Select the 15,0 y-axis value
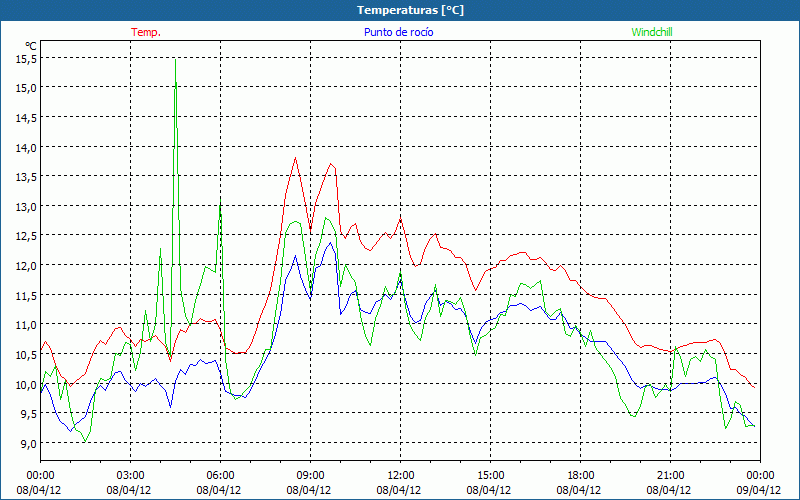The height and width of the screenshot is (500, 800). [x=27, y=88]
